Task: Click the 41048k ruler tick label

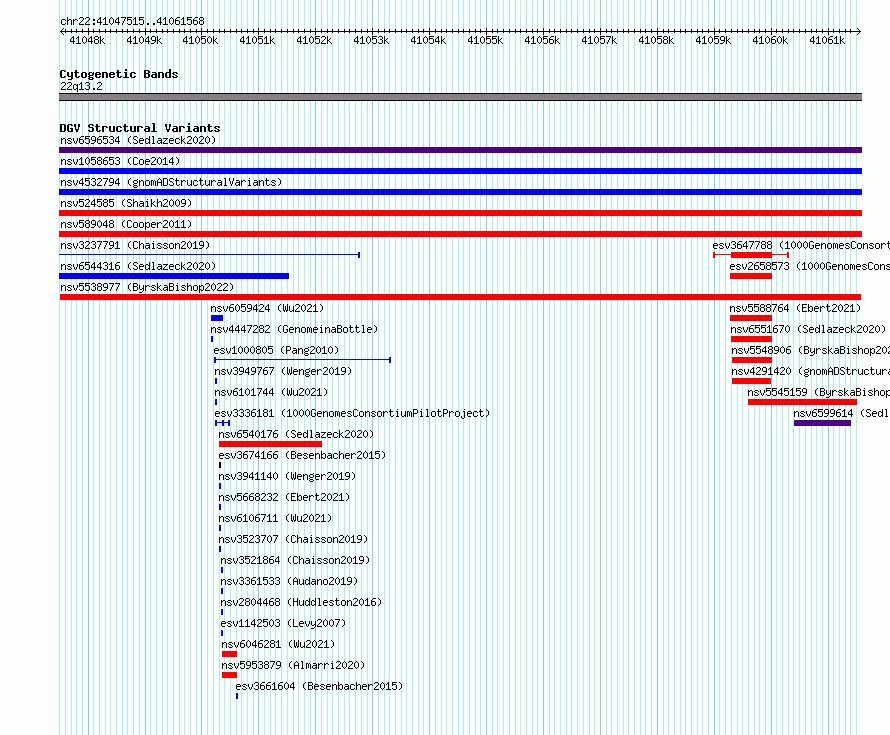Action: [87, 40]
